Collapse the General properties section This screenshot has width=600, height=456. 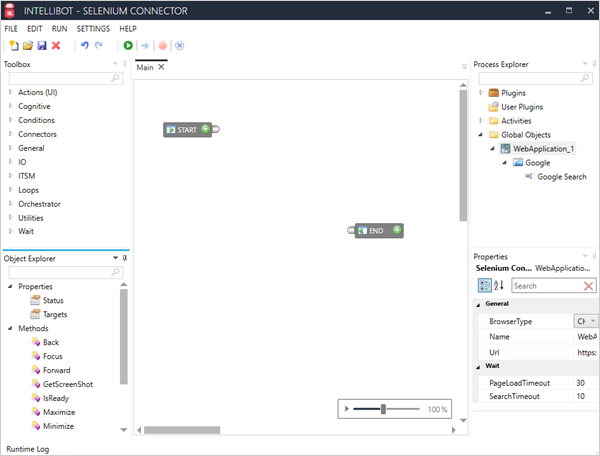[478, 305]
